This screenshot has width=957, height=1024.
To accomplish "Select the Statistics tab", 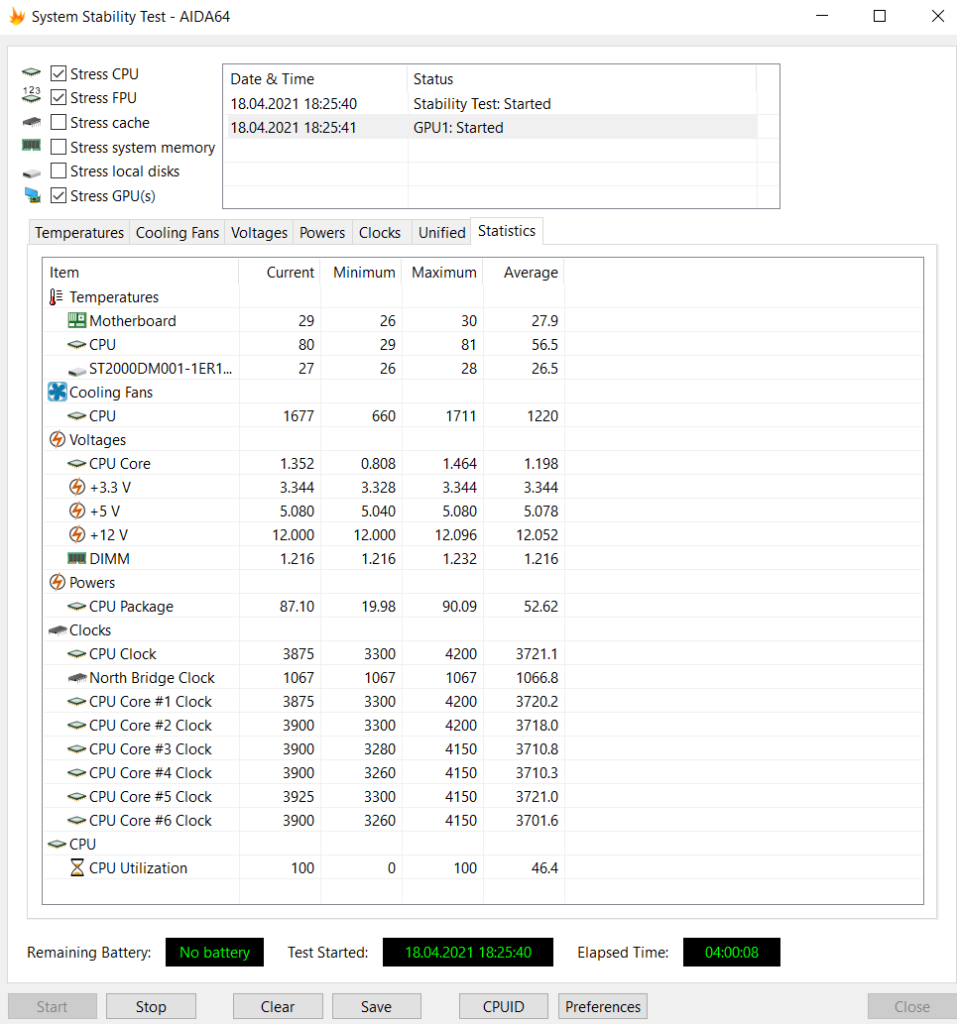I will [x=506, y=231].
